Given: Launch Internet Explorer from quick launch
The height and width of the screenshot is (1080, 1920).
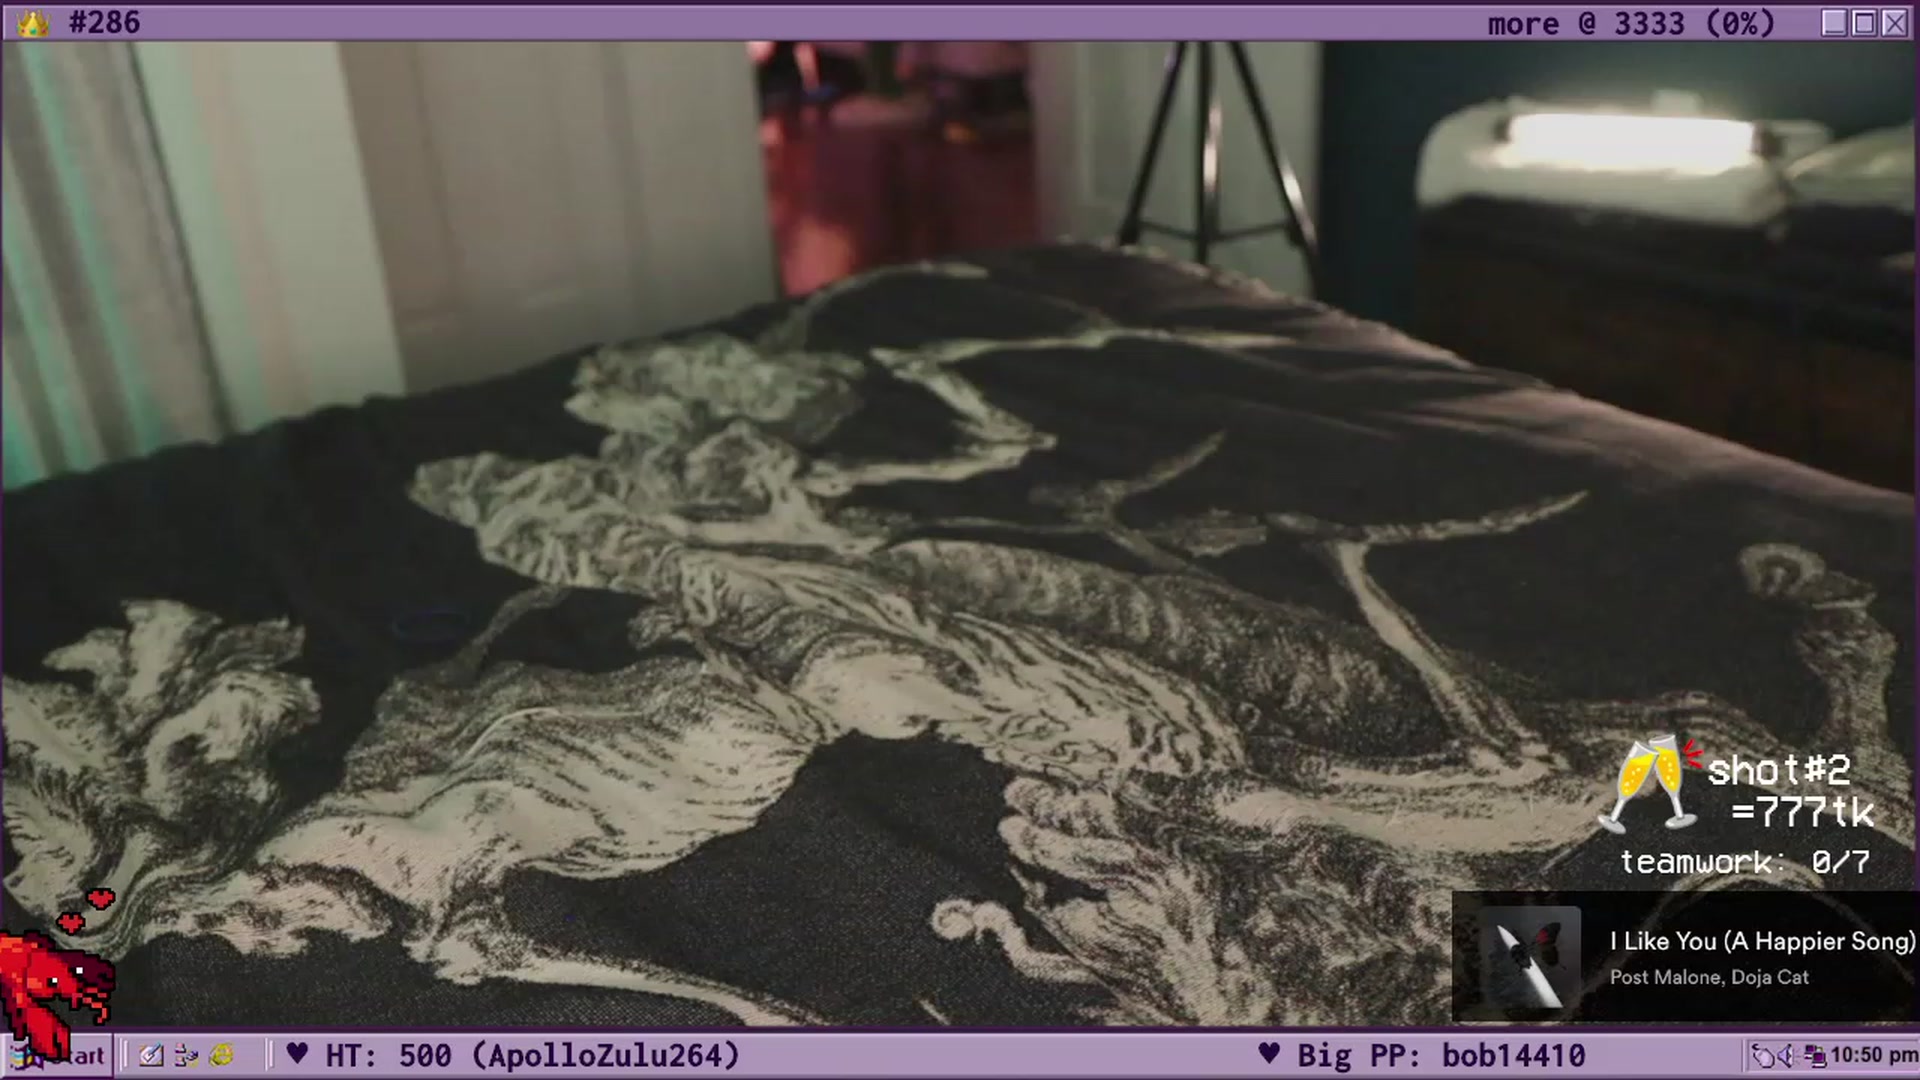Looking at the screenshot, I should pos(221,1056).
